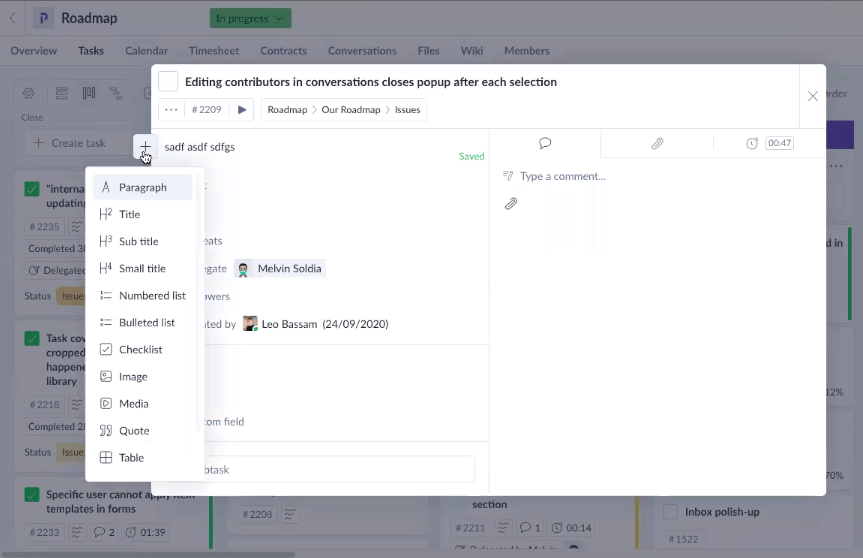This screenshot has width=863, height=558.
Task: Insert a Media block
Action: pyautogui.click(x=143, y=403)
